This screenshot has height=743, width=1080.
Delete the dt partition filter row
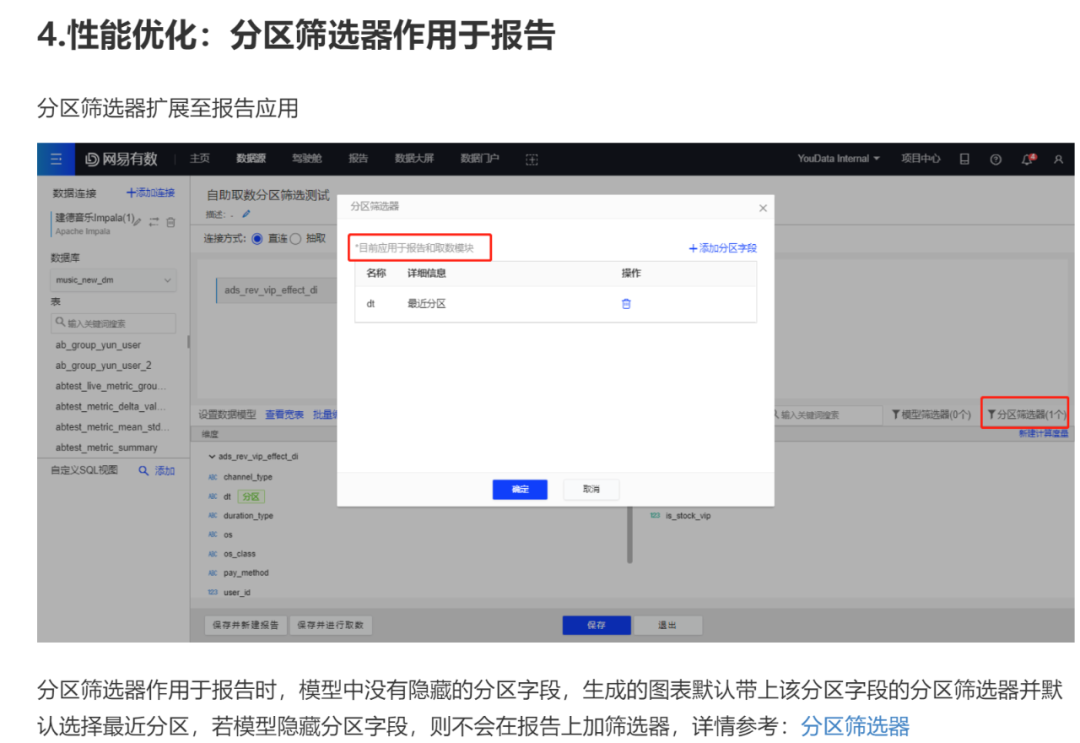pyautogui.click(x=626, y=304)
